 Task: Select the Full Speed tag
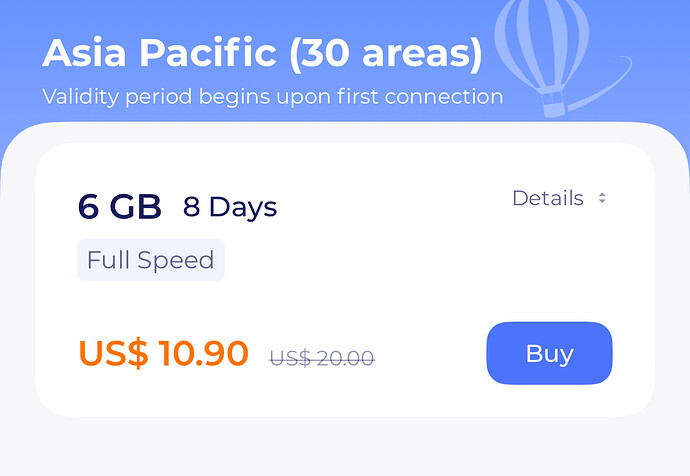(151, 260)
